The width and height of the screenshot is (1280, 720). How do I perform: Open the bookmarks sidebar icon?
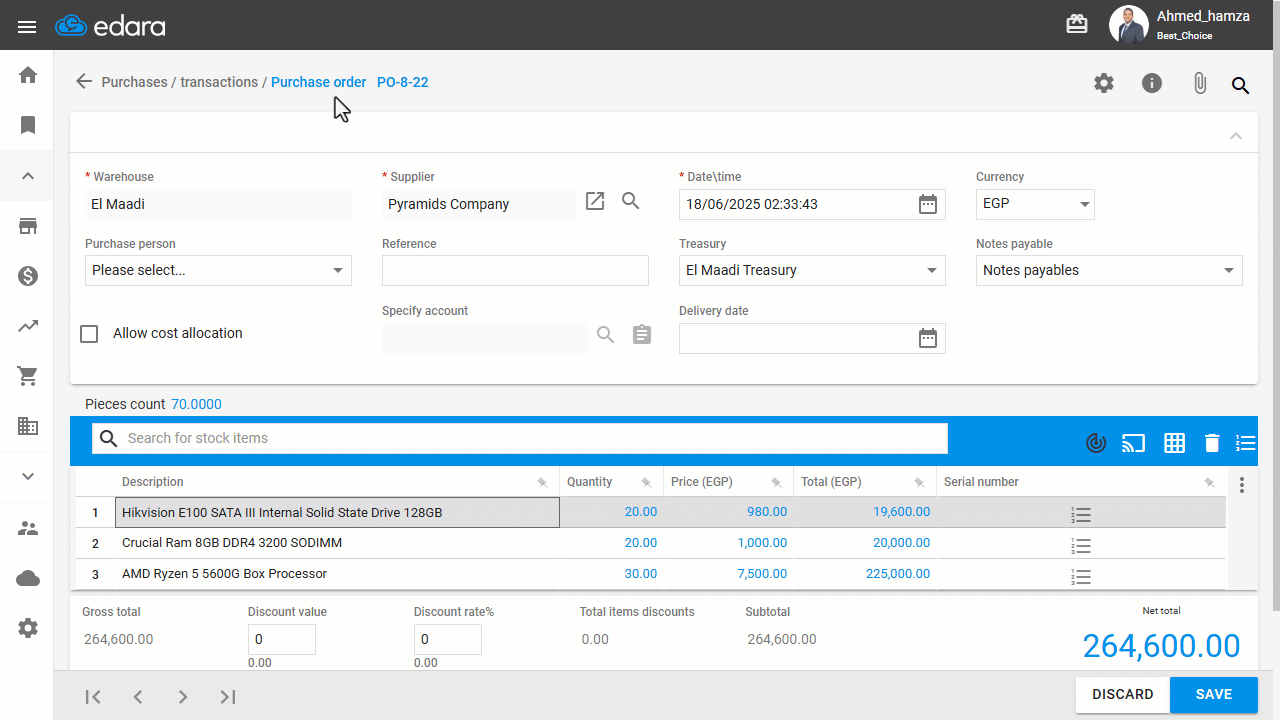[x=28, y=125]
